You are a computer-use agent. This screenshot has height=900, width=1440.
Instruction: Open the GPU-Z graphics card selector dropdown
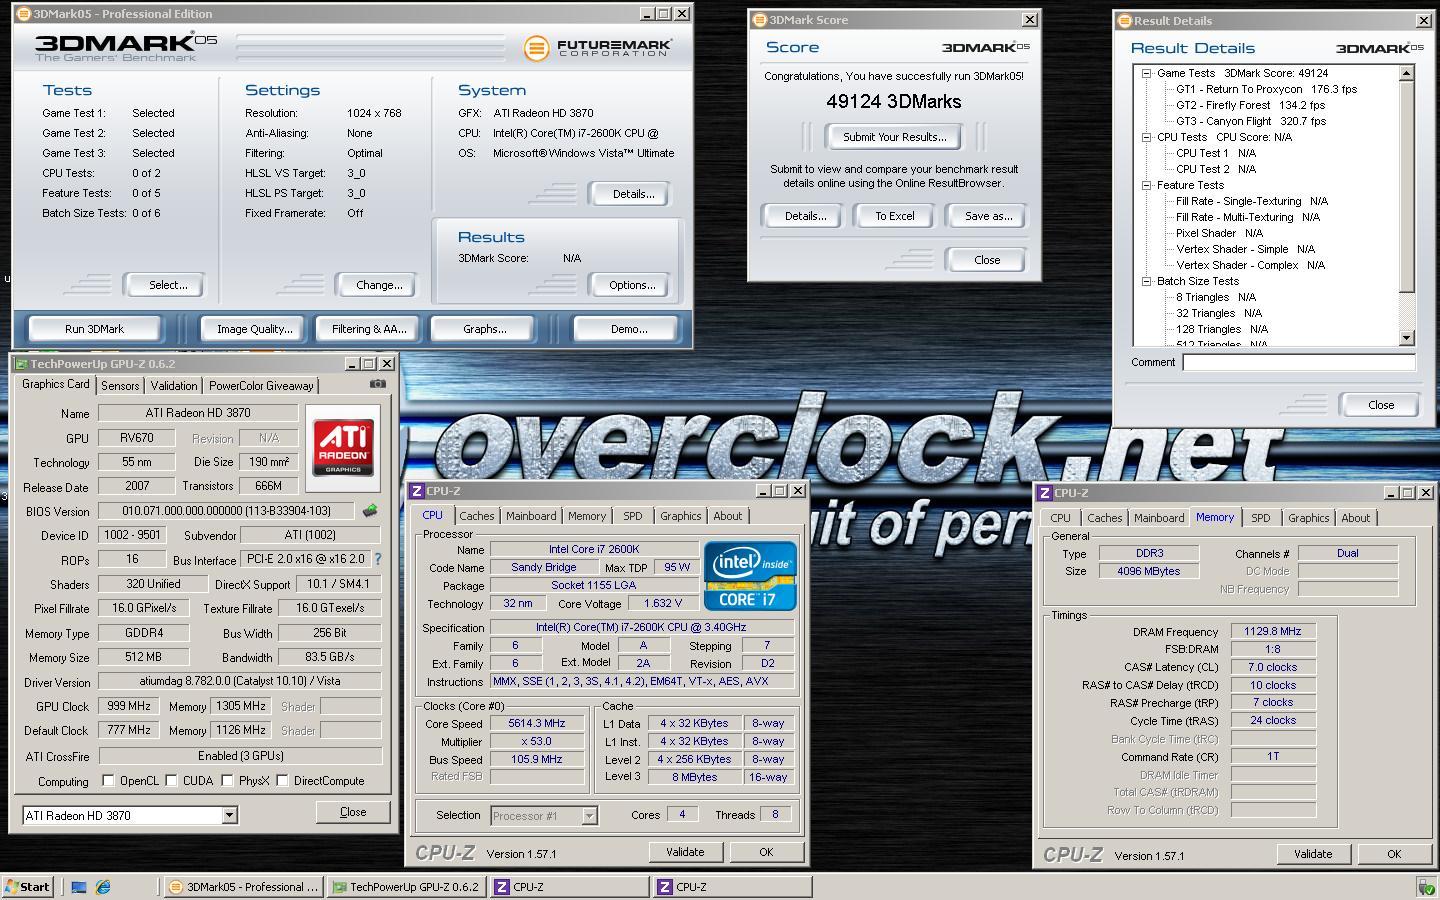click(x=229, y=815)
